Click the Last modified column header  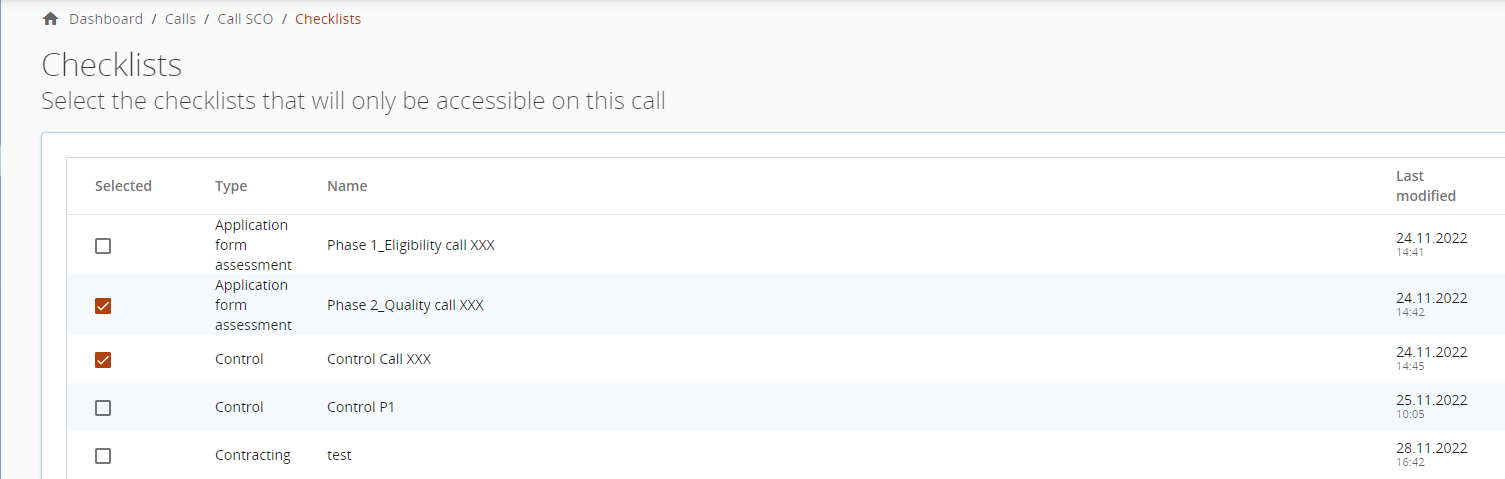1425,186
